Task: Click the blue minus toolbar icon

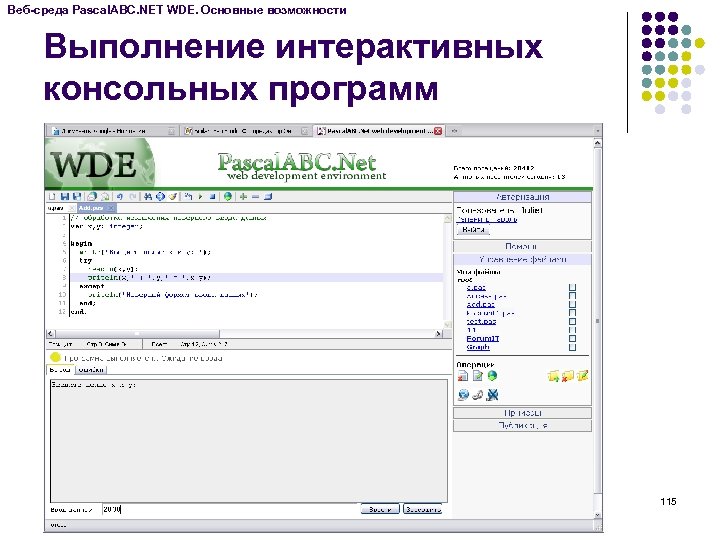Action: point(255,197)
